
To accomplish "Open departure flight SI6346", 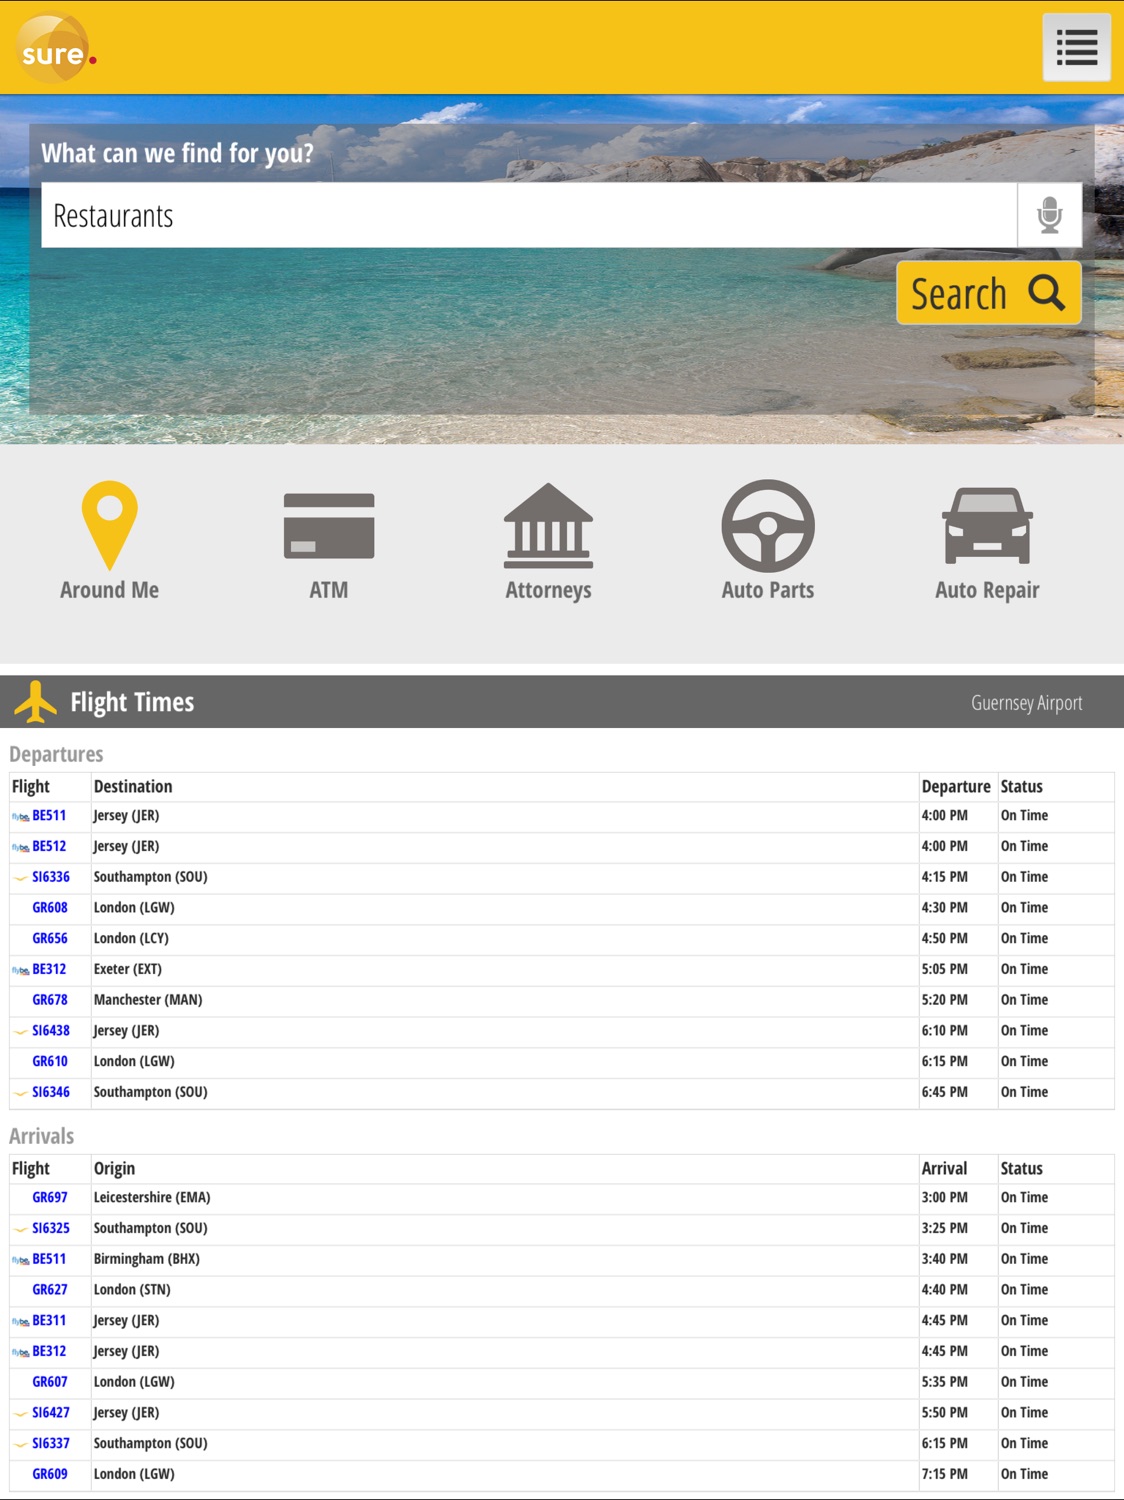I will (51, 1093).
